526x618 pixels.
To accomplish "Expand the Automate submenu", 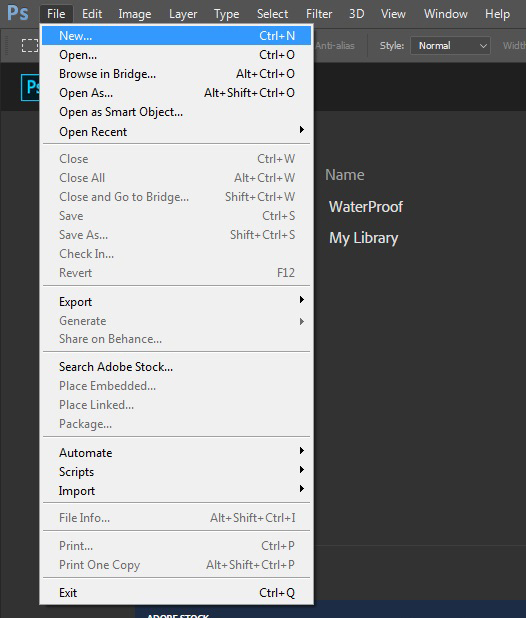I will [x=177, y=452].
